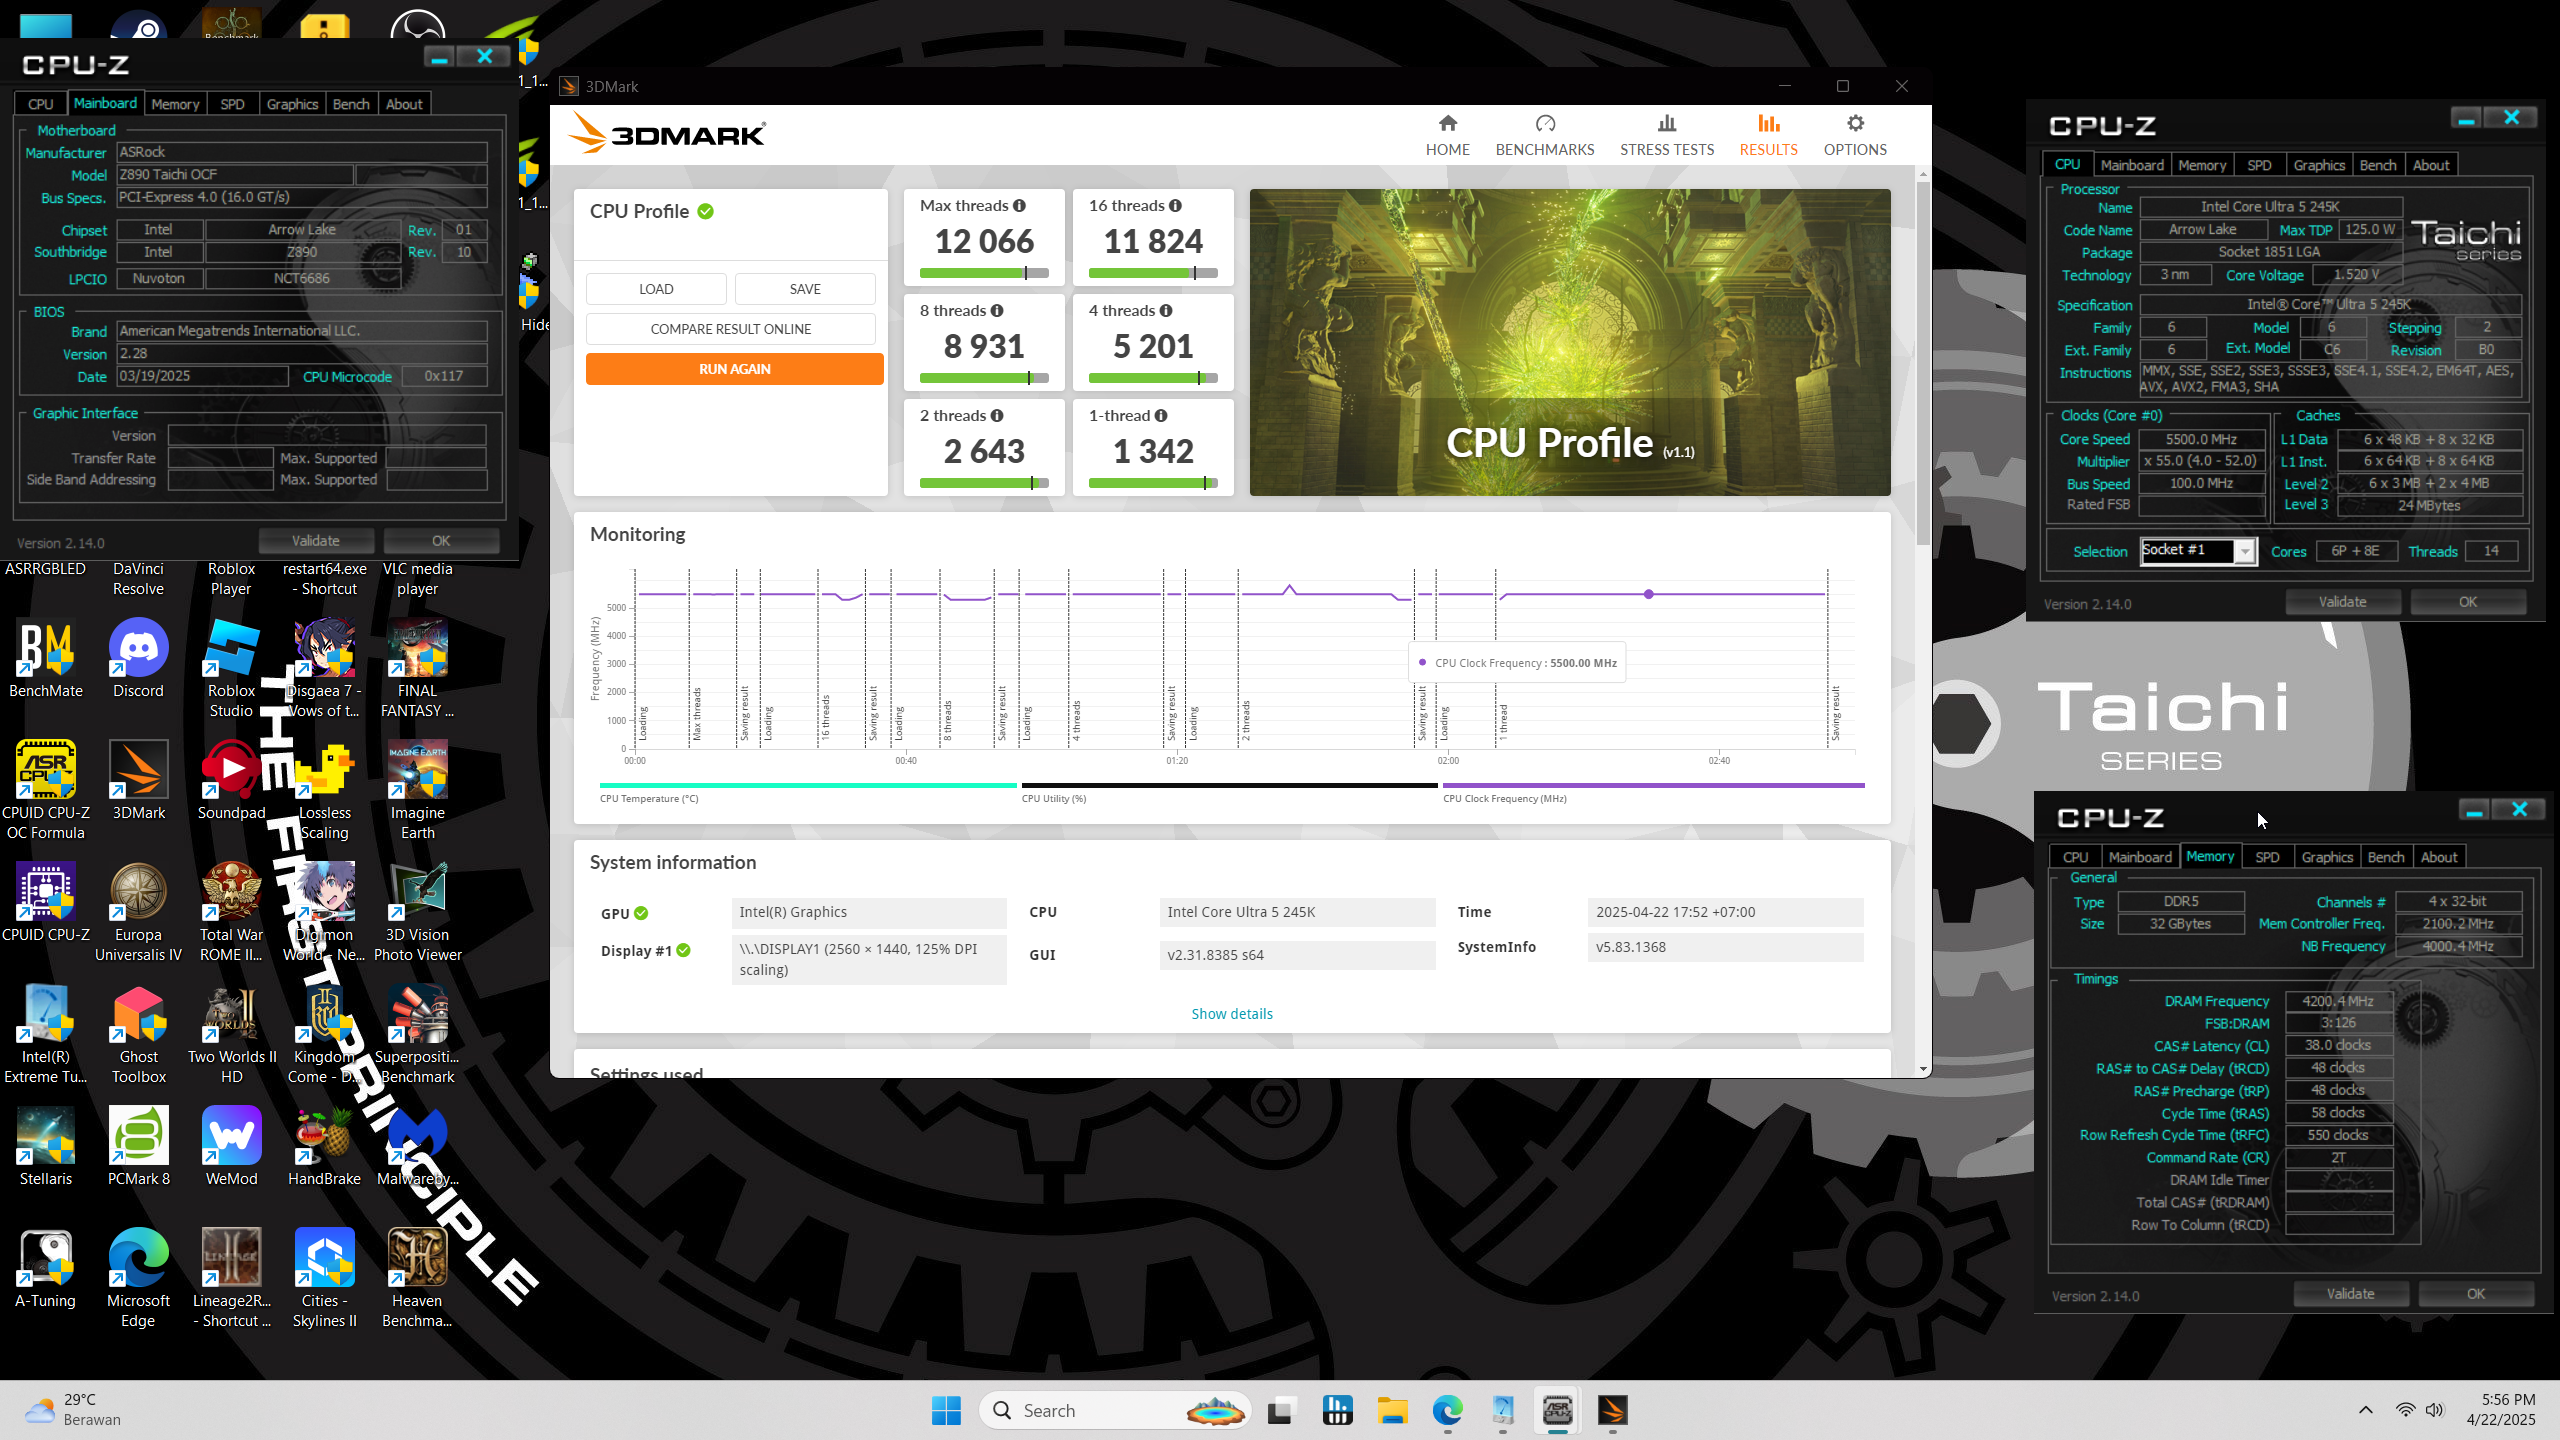Click the 3DMark taskbar icon
Viewport: 2560px width, 1440px height.
click(x=1612, y=1410)
